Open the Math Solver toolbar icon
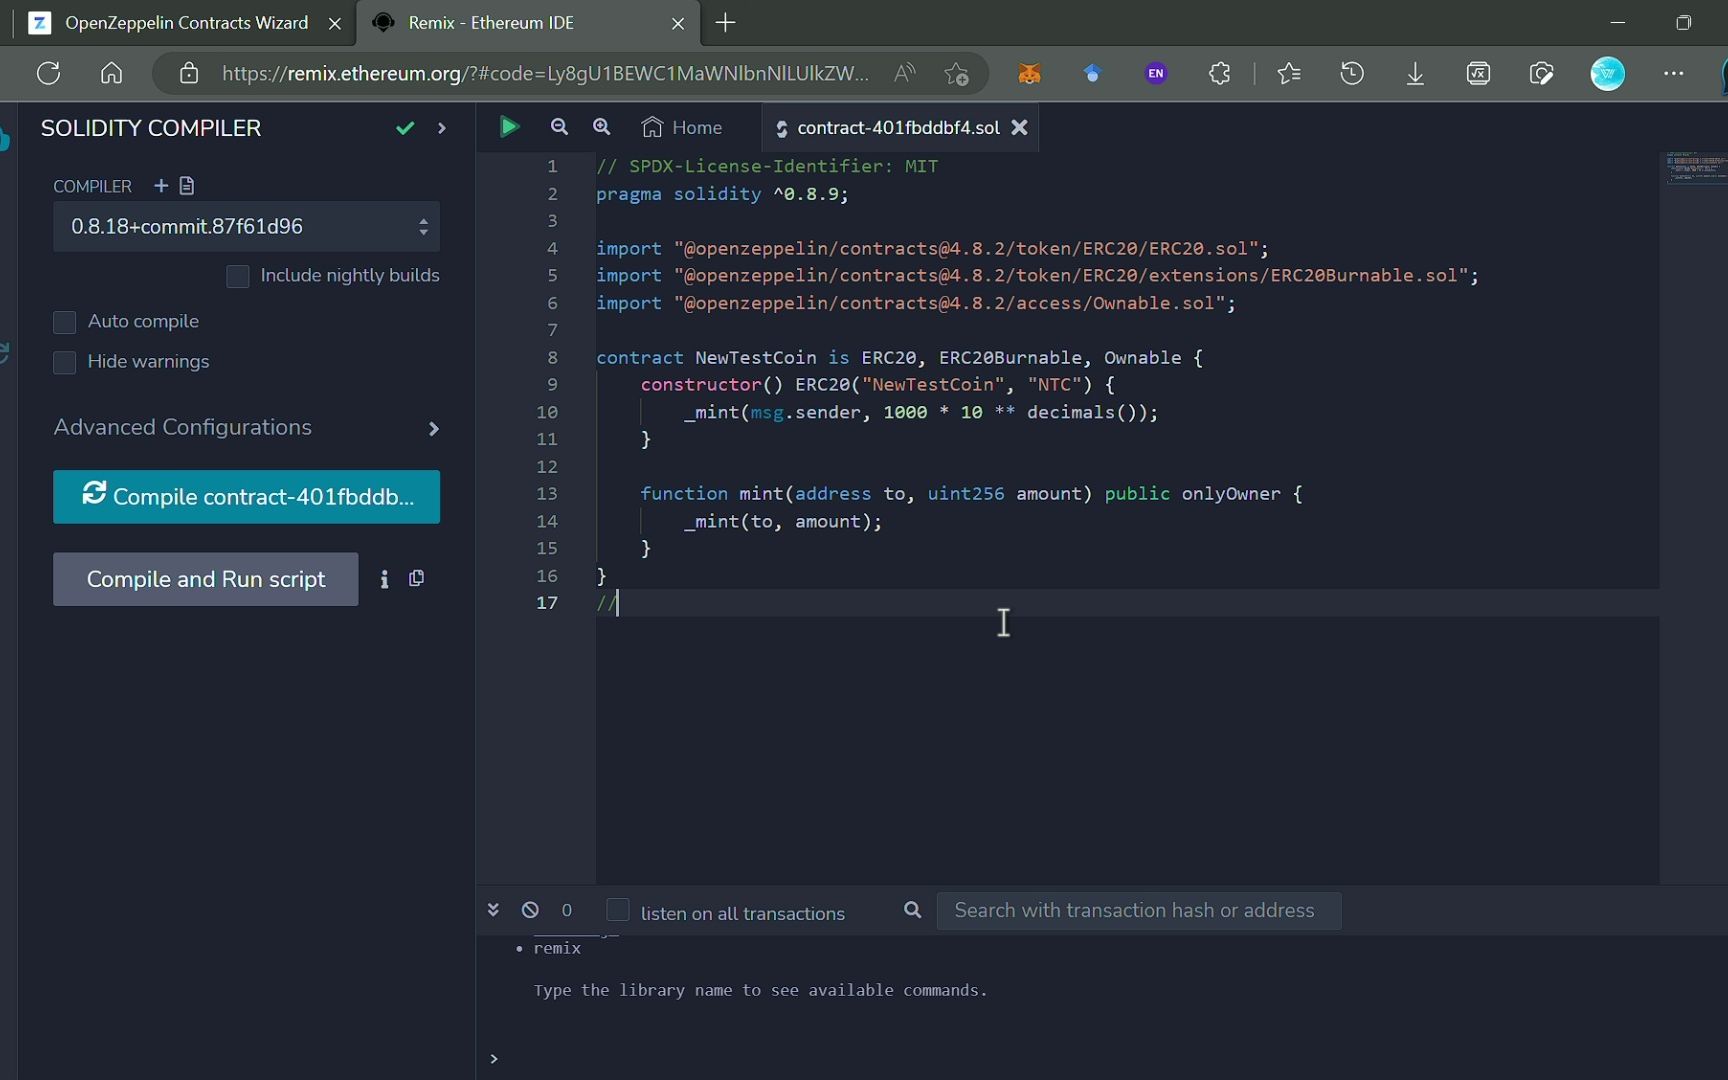This screenshot has height=1080, width=1728. pos(1478,73)
